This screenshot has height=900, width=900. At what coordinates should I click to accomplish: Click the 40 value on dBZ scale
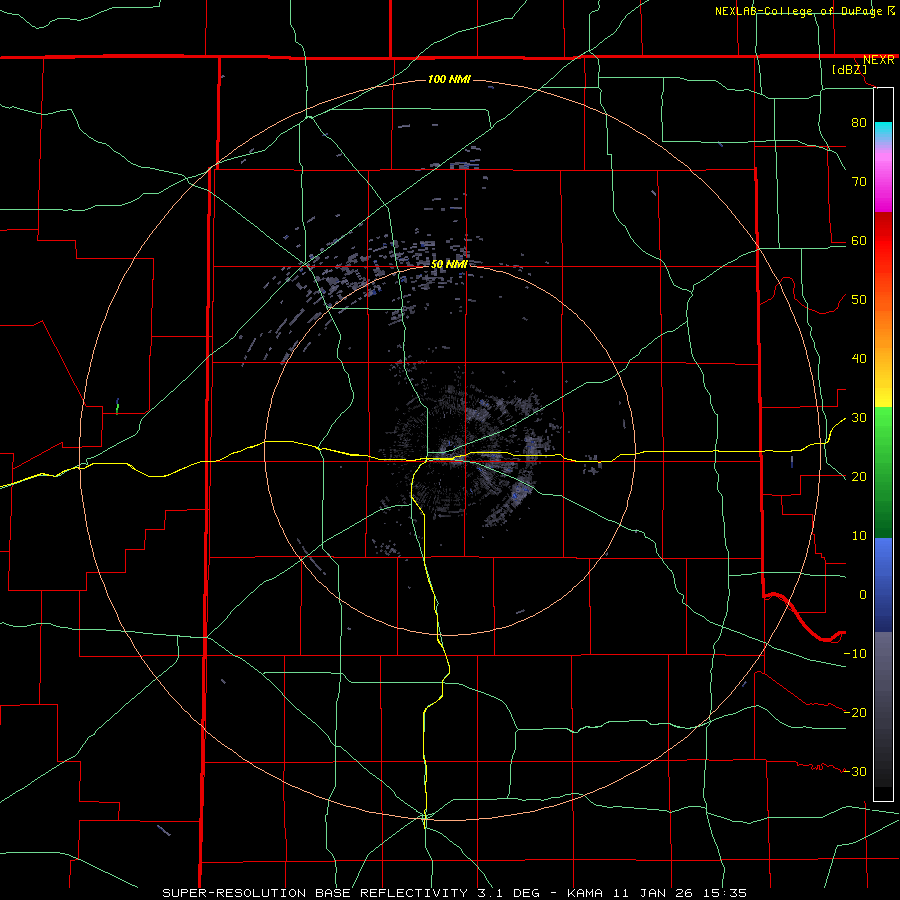coord(859,358)
